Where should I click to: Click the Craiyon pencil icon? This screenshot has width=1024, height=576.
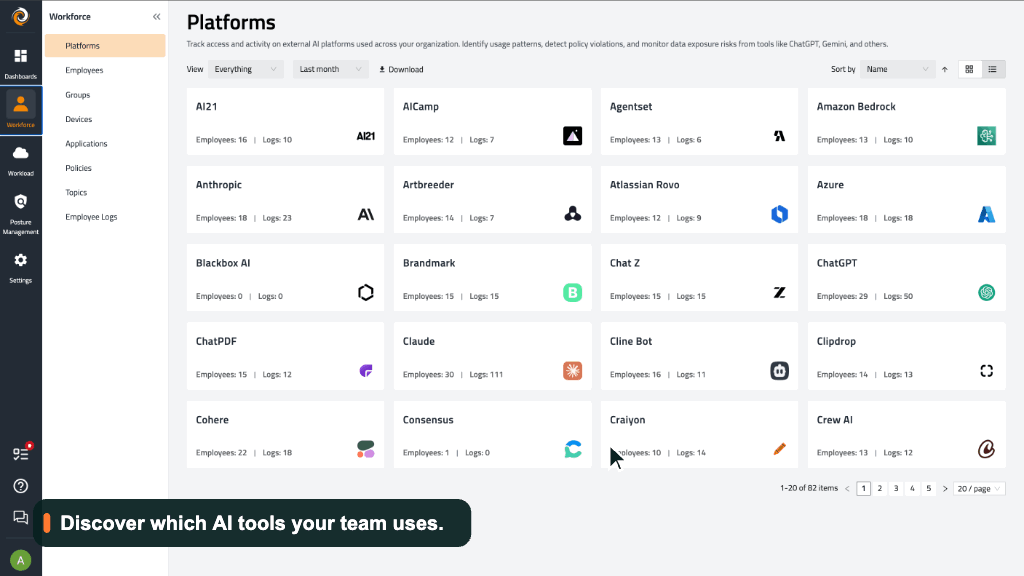(x=780, y=449)
